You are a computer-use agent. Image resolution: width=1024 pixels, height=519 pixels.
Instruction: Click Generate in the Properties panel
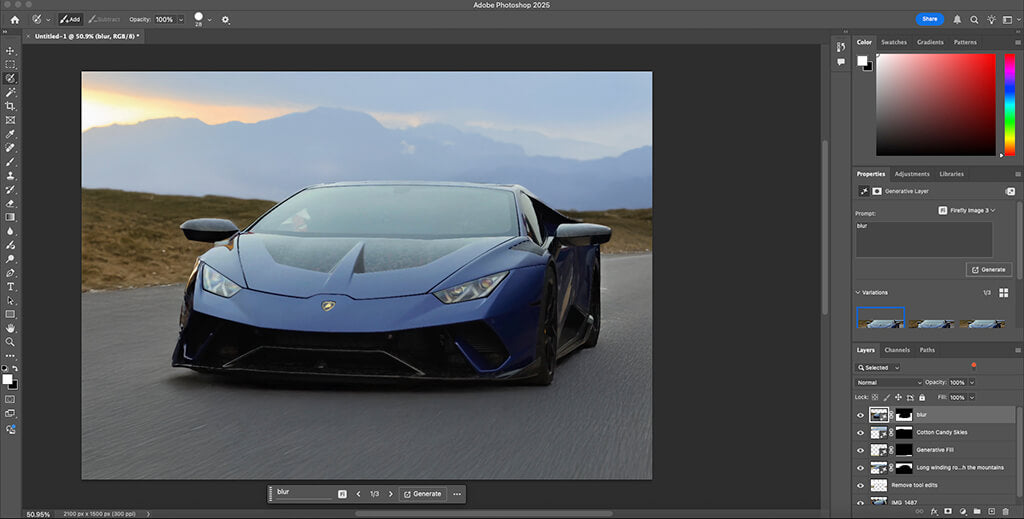pos(989,270)
